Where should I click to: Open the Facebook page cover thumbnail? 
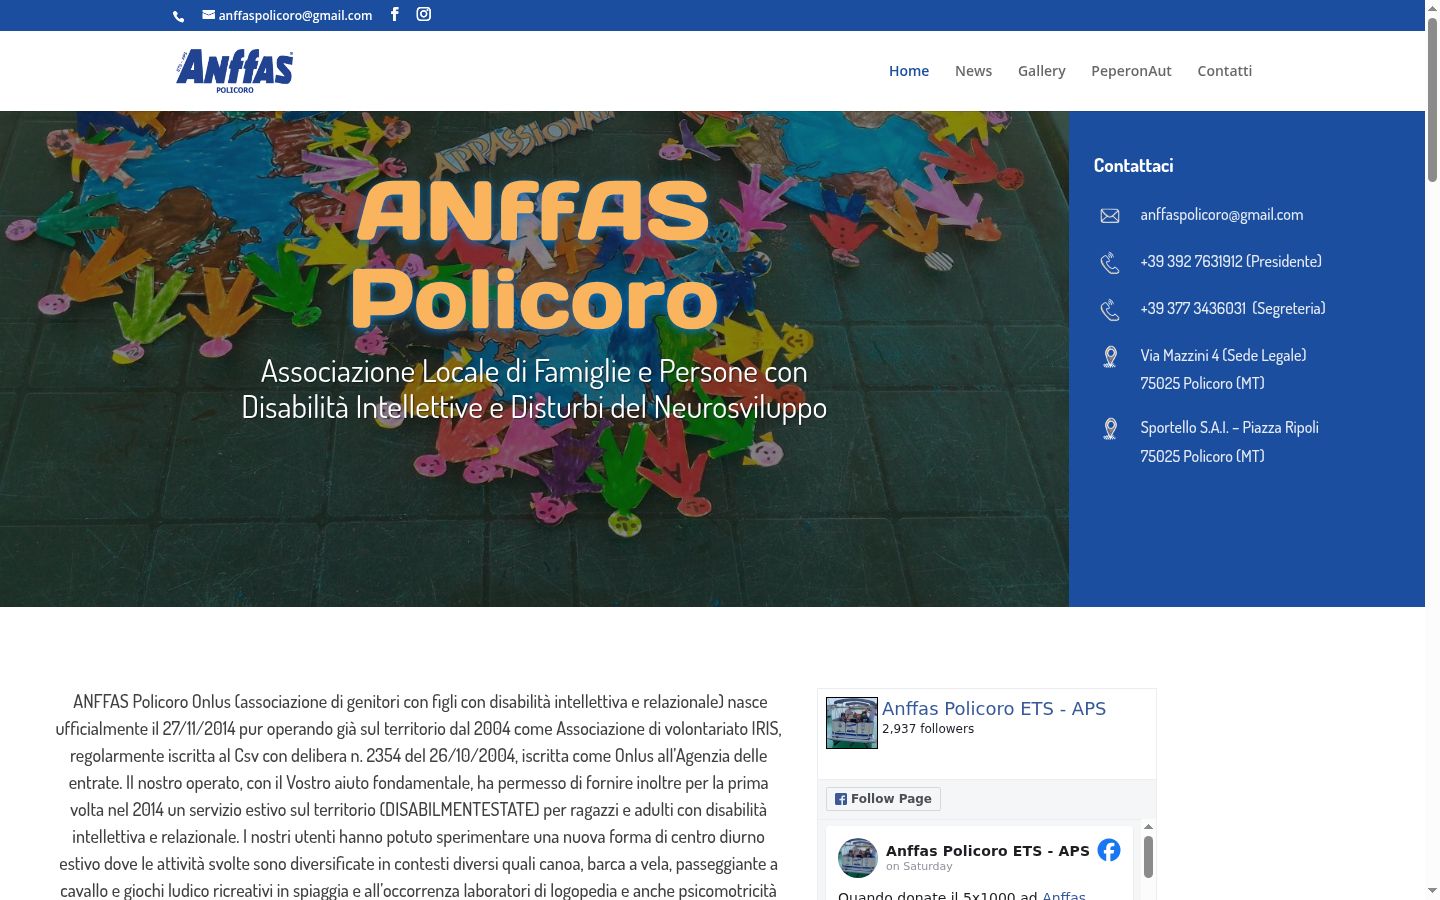pos(852,723)
